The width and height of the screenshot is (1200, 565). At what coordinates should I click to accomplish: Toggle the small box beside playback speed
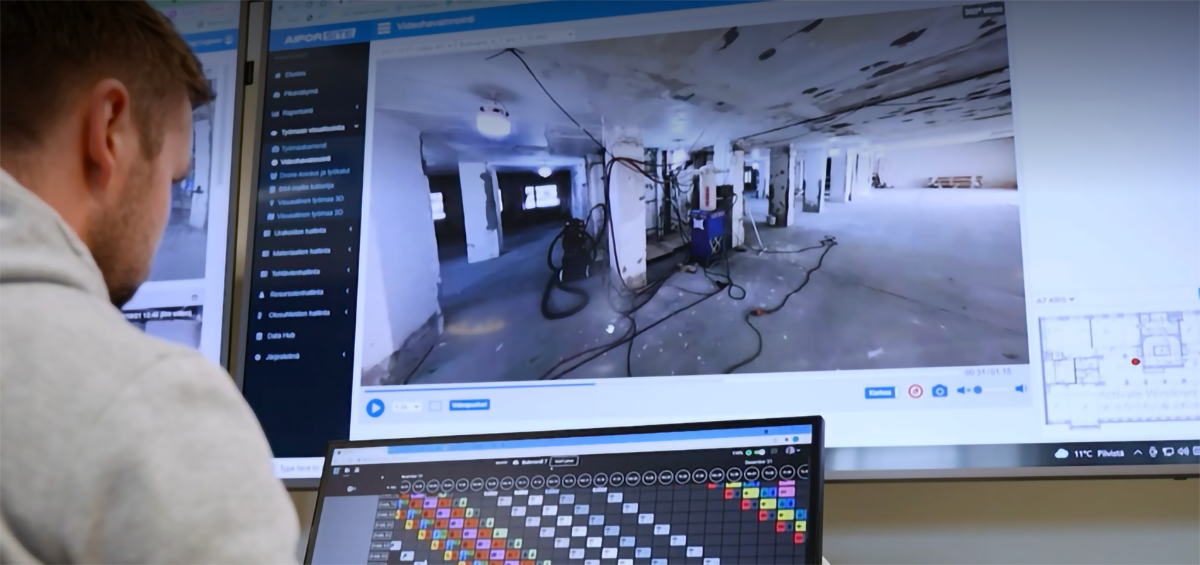pyautogui.click(x=435, y=406)
